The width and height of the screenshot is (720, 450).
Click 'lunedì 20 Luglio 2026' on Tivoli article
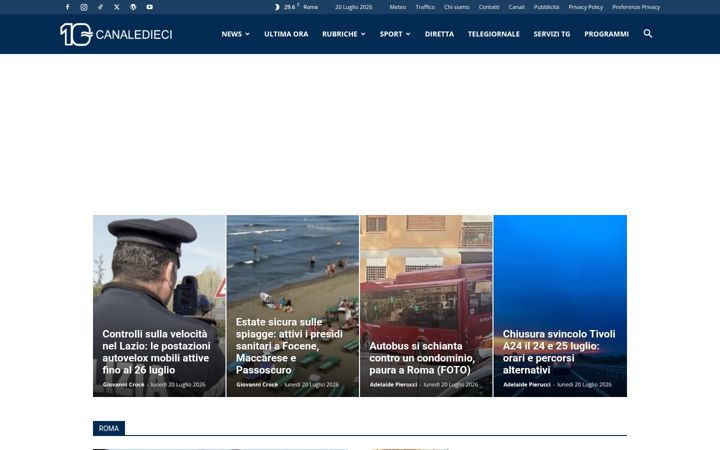584,384
